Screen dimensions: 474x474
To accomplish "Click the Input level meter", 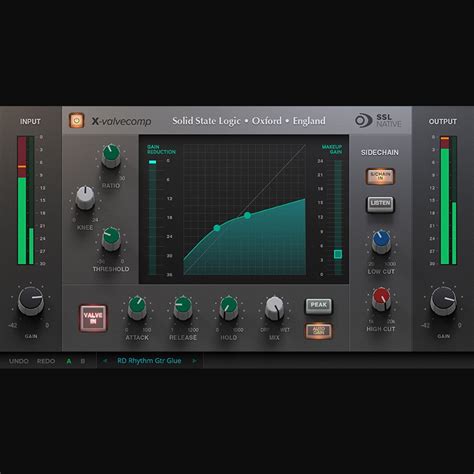I will tap(26, 200).
